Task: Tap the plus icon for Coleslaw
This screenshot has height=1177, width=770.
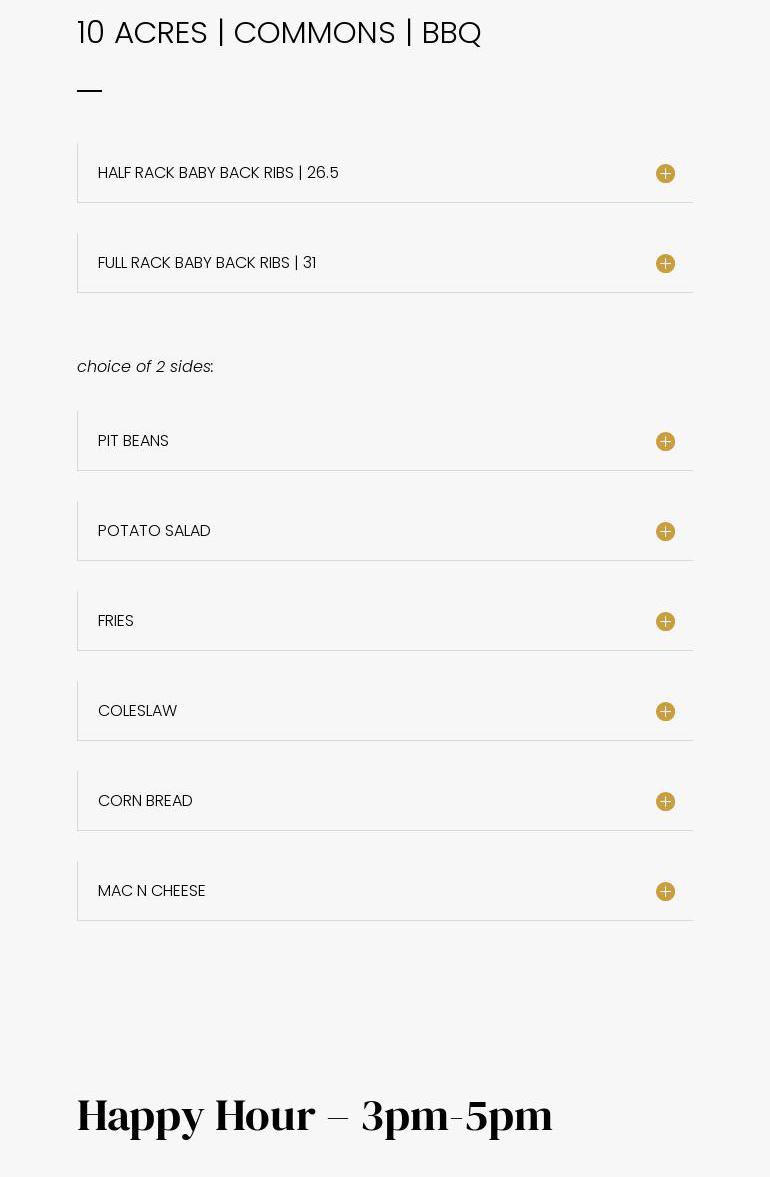Action: [665, 712]
